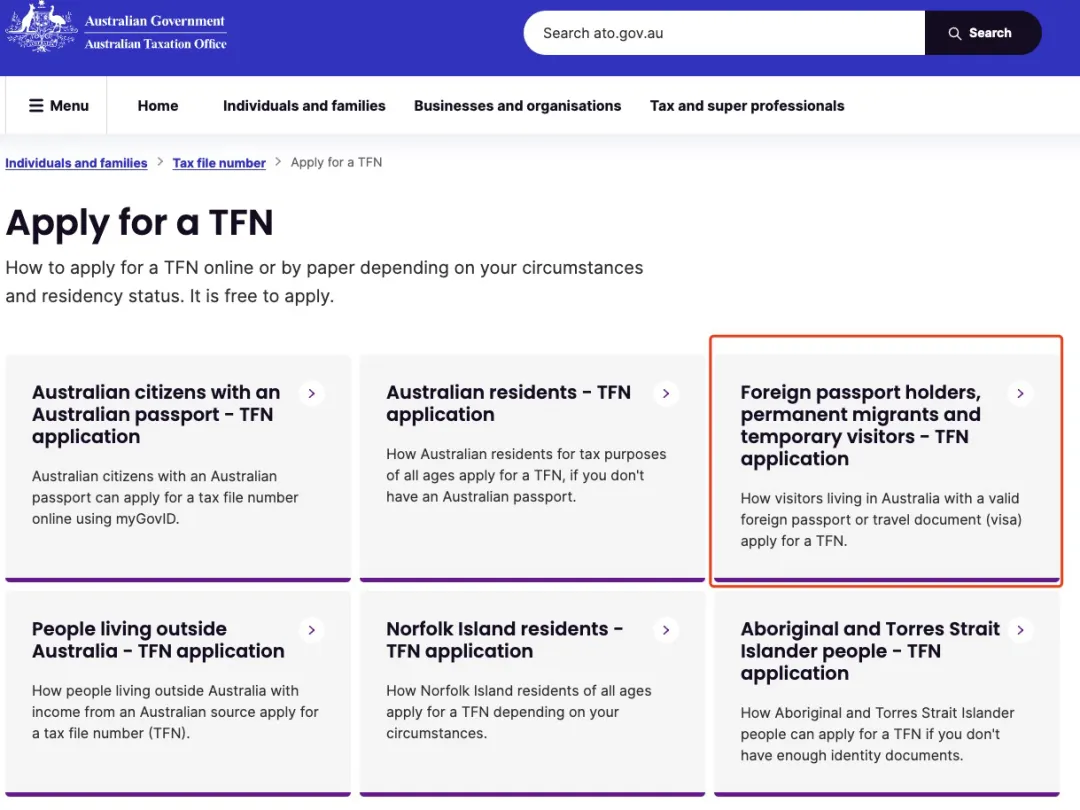Click the Individuals and families breadcrumb link
Image resolution: width=1080 pixels, height=810 pixels.
tap(76, 163)
